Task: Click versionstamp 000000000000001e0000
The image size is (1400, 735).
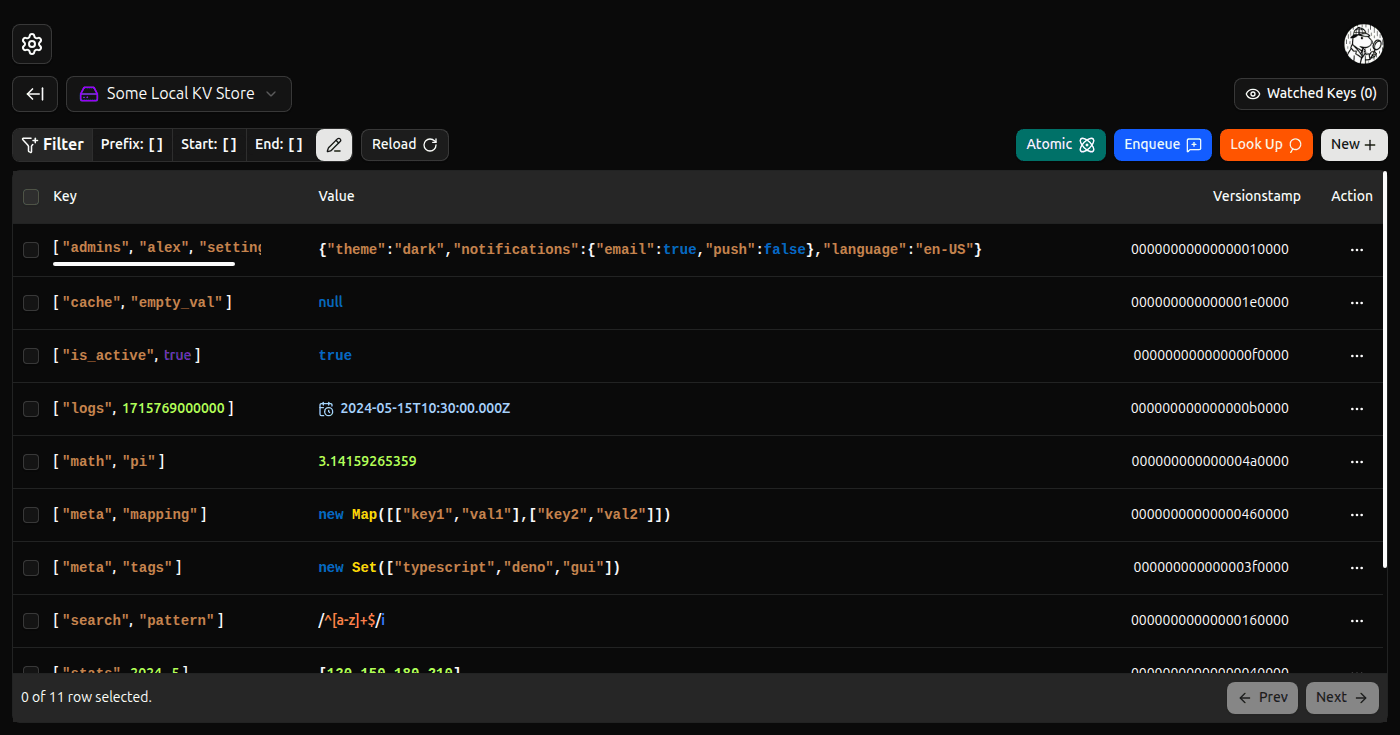Action: [1210, 302]
